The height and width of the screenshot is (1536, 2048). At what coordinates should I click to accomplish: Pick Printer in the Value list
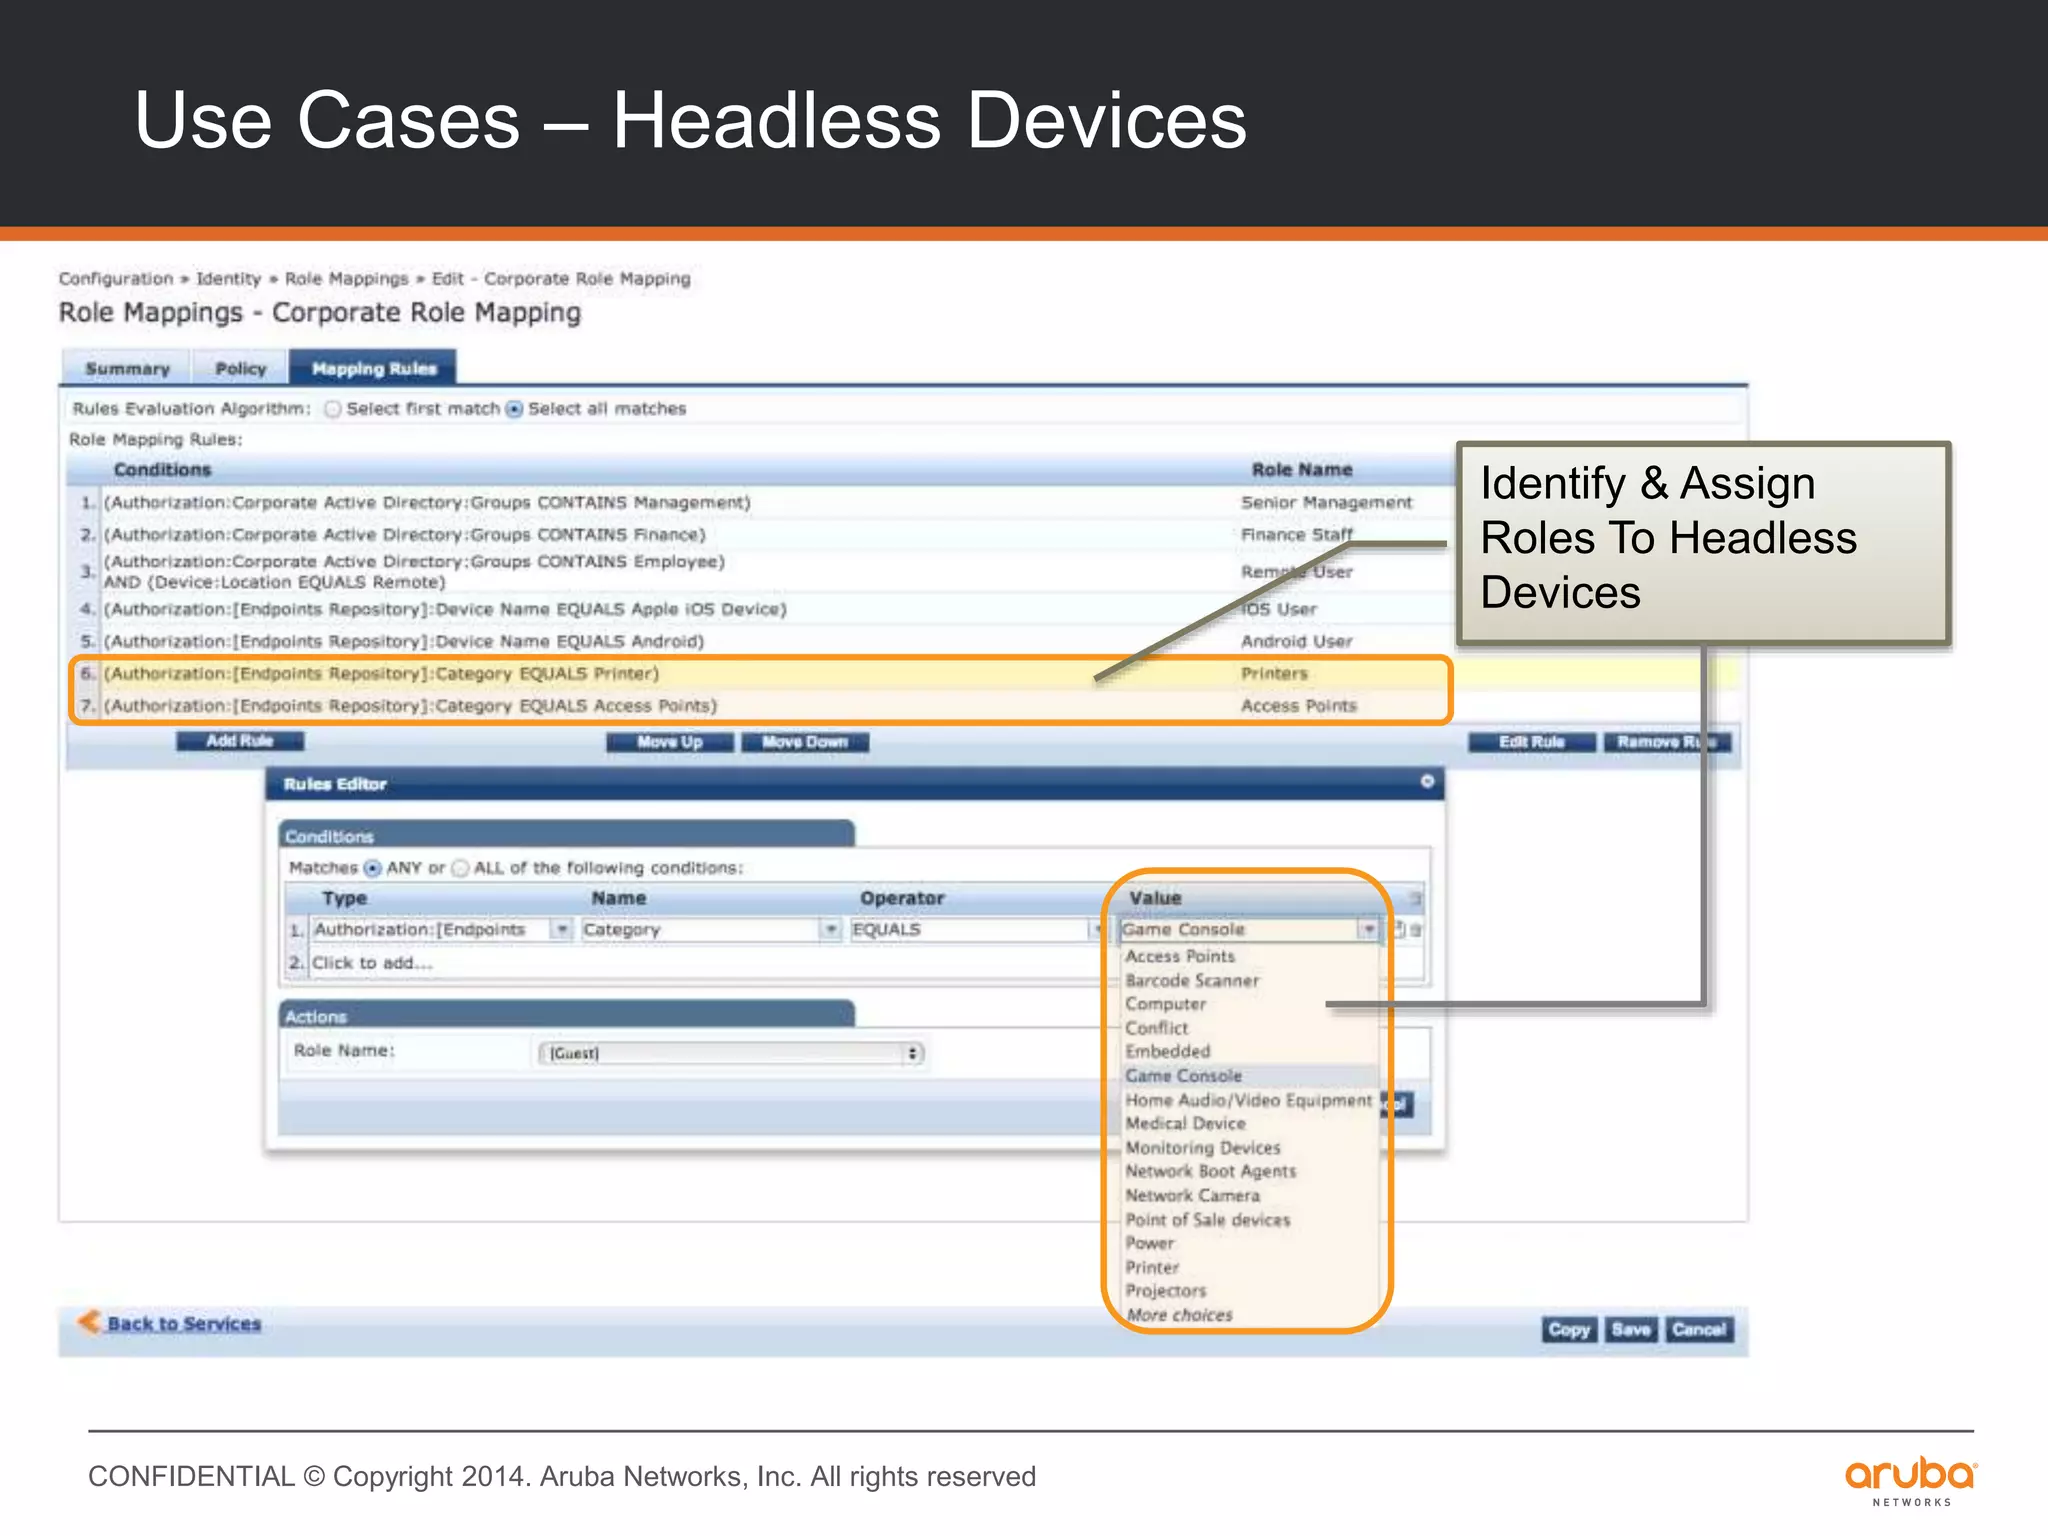tap(1152, 1268)
